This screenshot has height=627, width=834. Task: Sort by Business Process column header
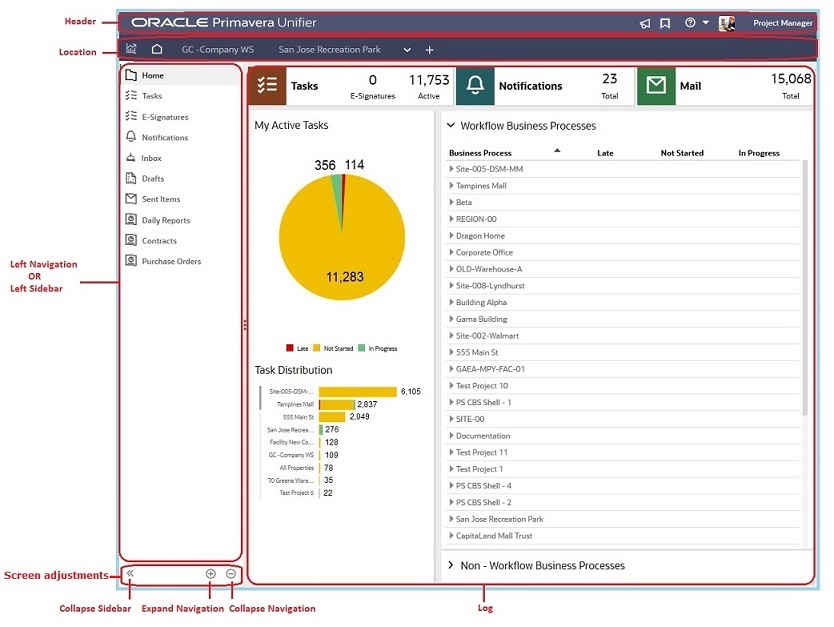[x=480, y=153]
